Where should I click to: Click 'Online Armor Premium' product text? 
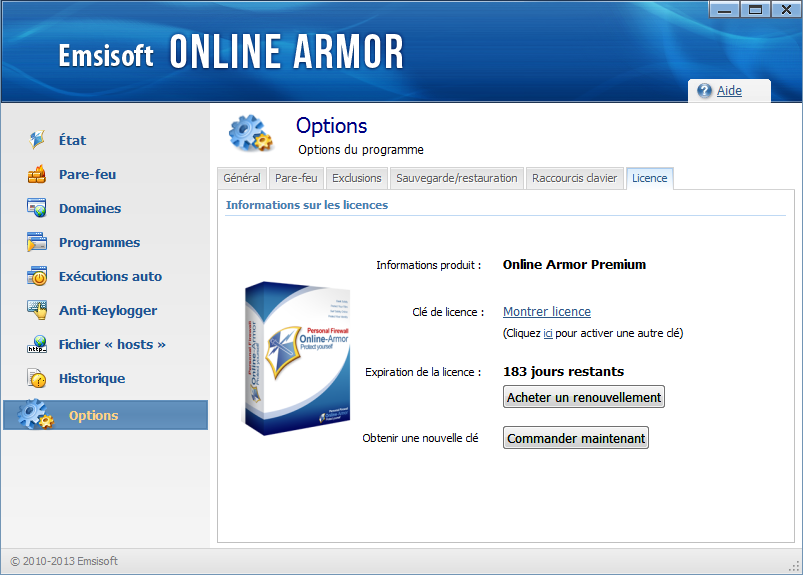click(574, 264)
